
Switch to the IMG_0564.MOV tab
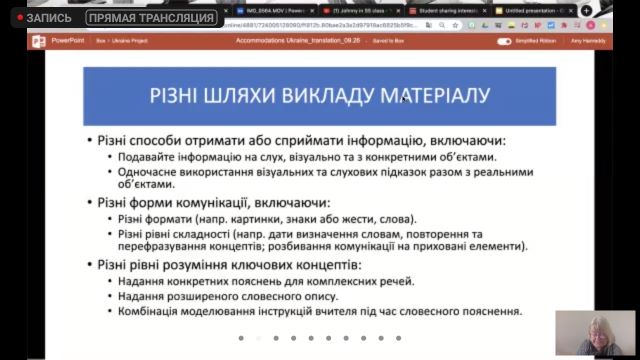point(276,11)
